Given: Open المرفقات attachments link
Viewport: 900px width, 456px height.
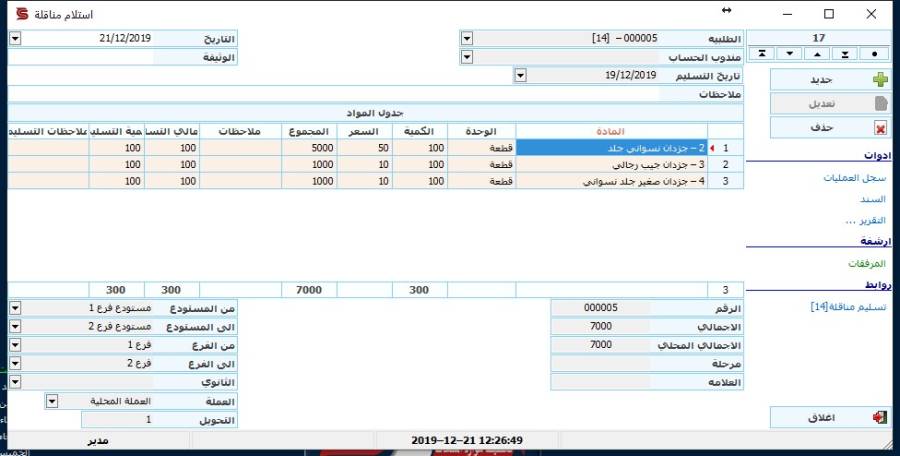Looking at the screenshot, I should (867, 264).
